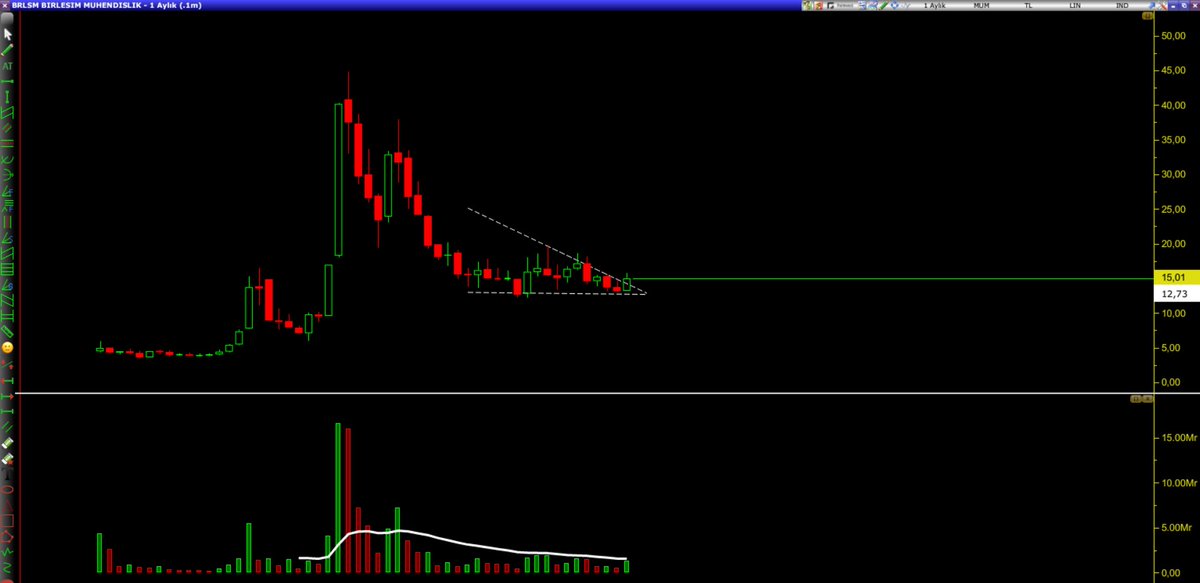Select the green pencil trend line tool
1200x583 pixels.
coord(7,49)
